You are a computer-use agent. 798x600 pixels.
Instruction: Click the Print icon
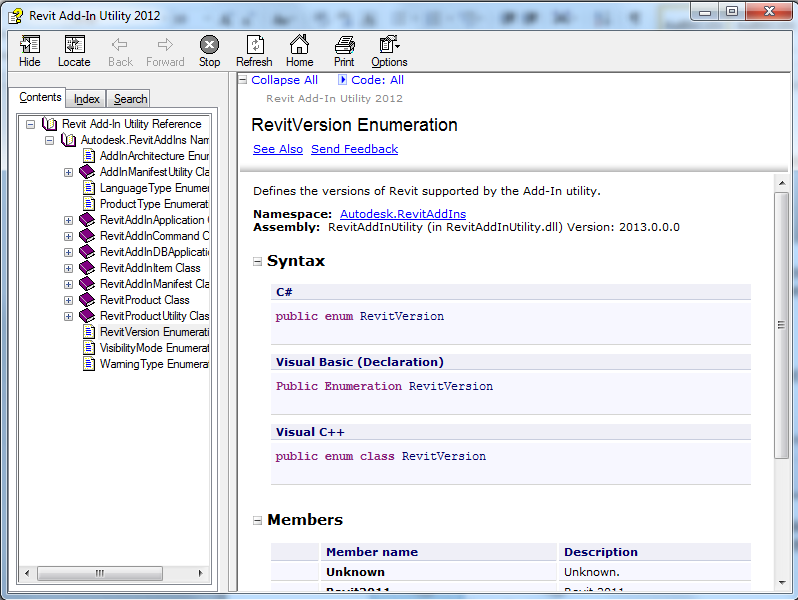point(345,45)
